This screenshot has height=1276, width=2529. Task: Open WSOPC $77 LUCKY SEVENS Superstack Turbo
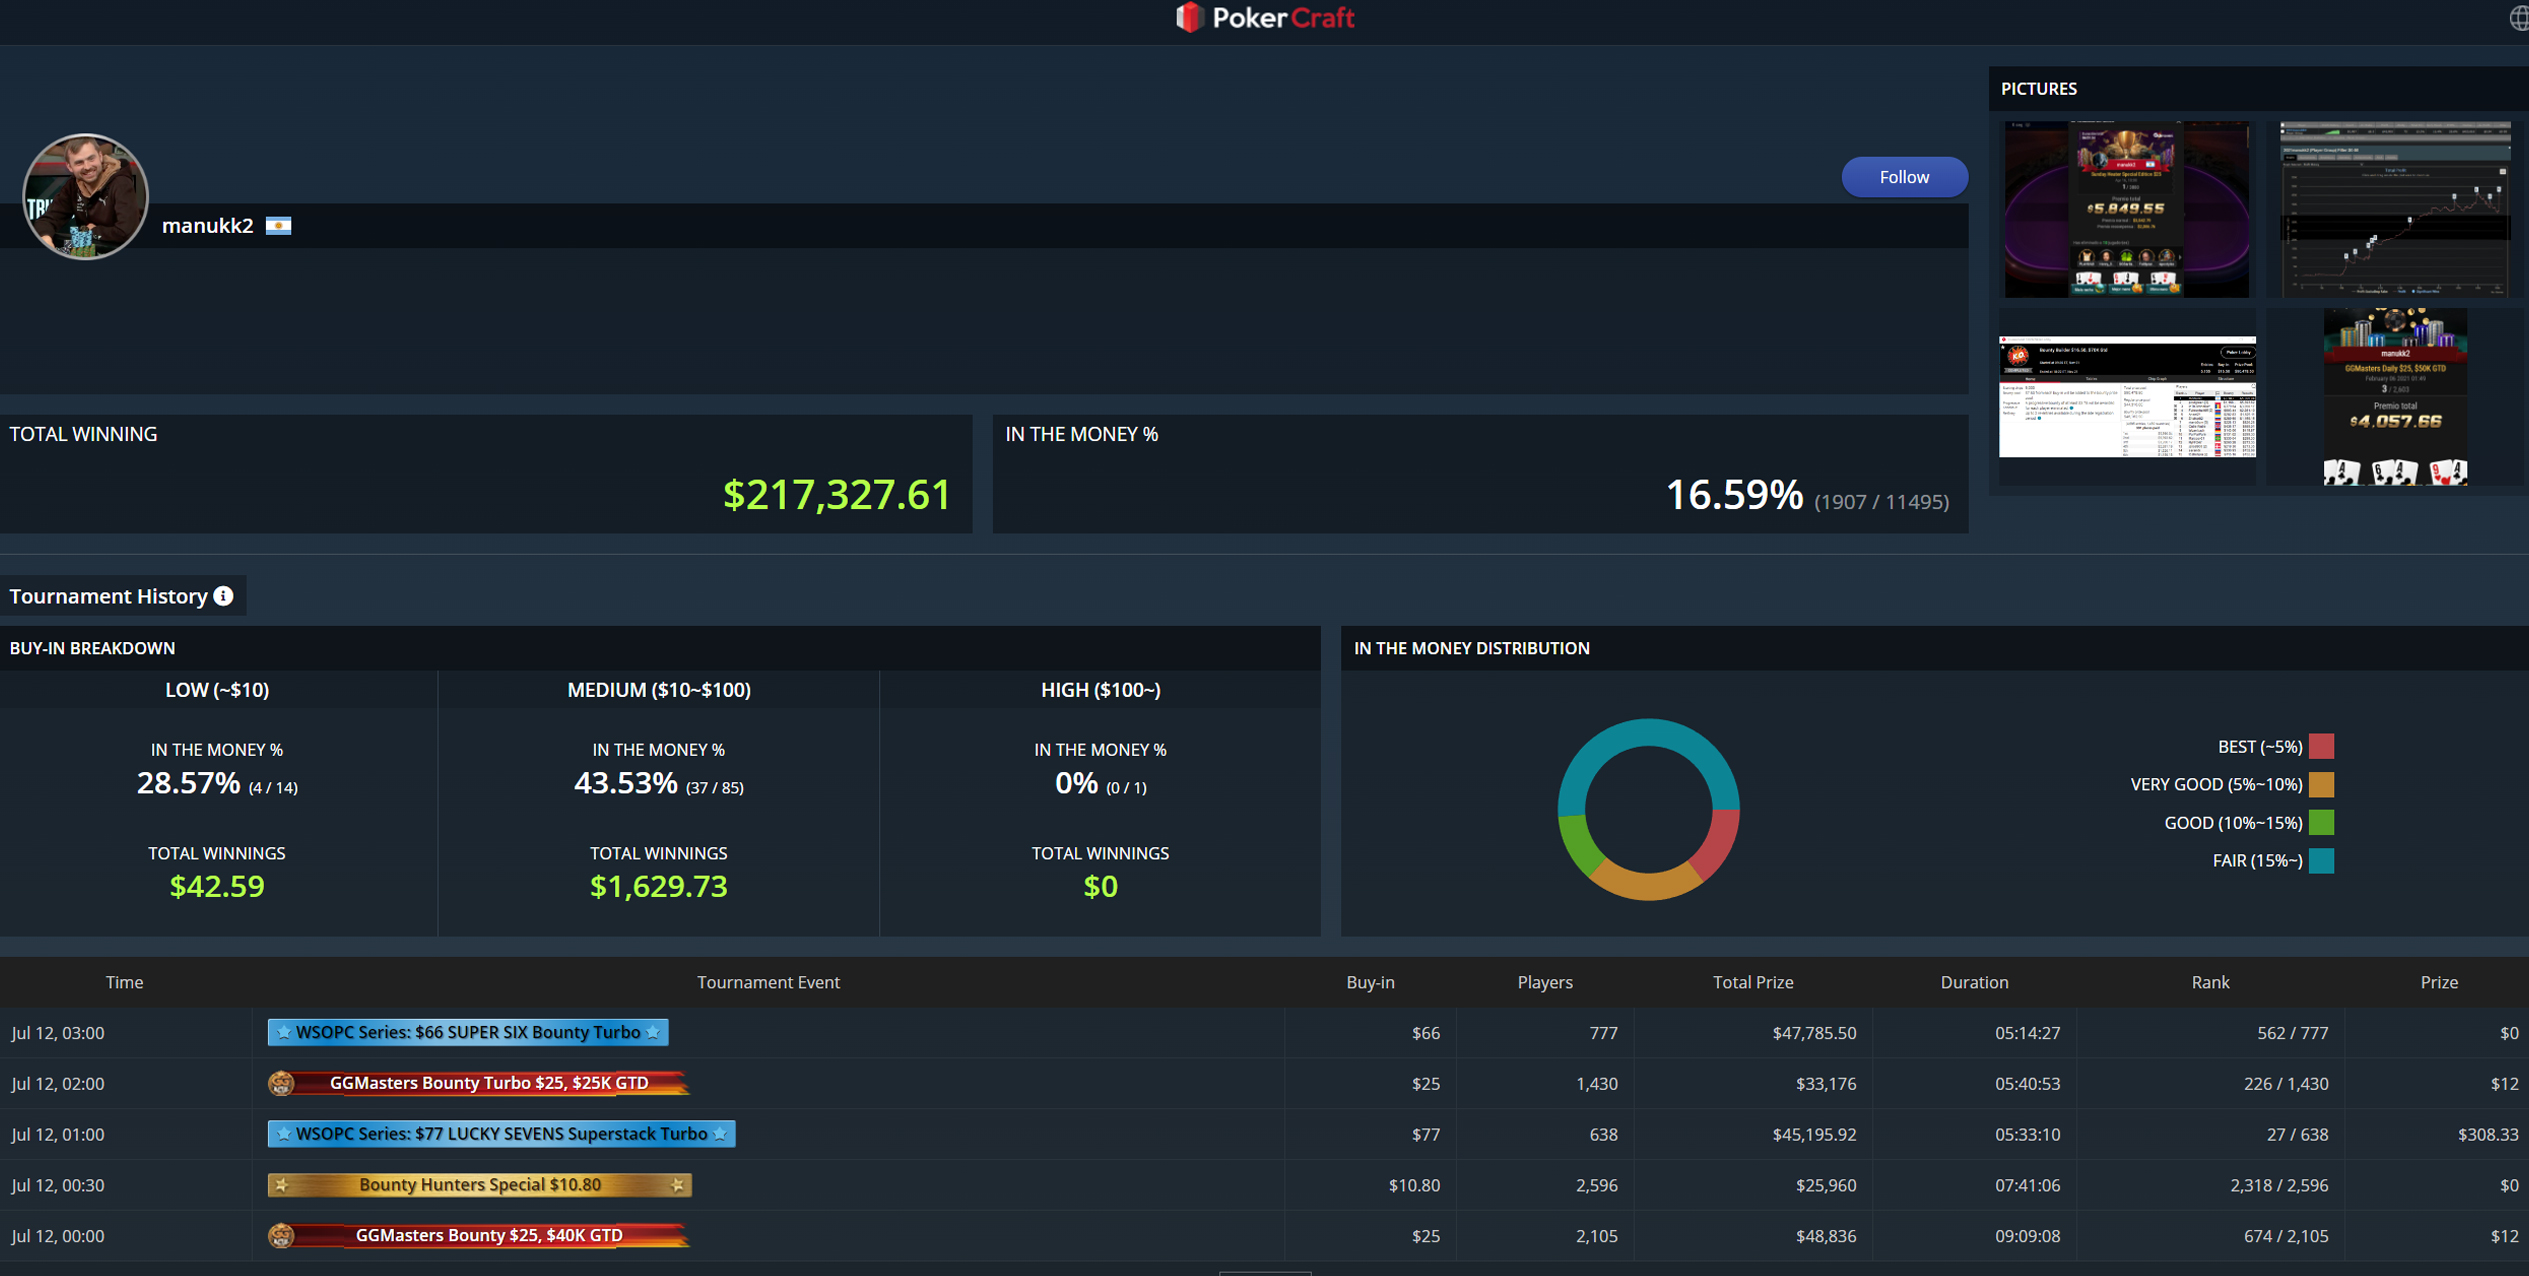(x=501, y=1134)
